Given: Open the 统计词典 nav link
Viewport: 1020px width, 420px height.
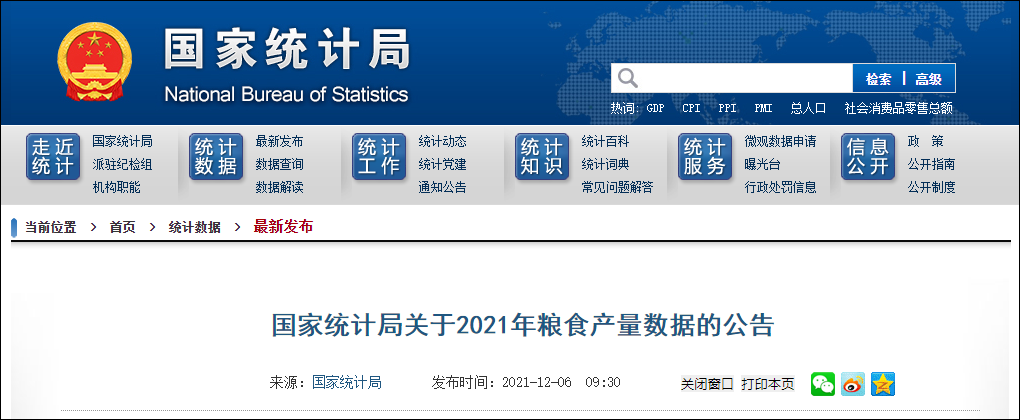Looking at the screenshot, I should pos(606,164).
